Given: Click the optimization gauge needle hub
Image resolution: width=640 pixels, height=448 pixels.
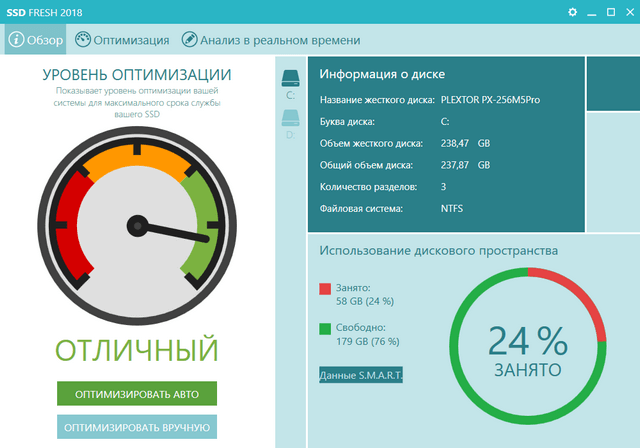Looking at the screenshot, I should click(138, 223).
